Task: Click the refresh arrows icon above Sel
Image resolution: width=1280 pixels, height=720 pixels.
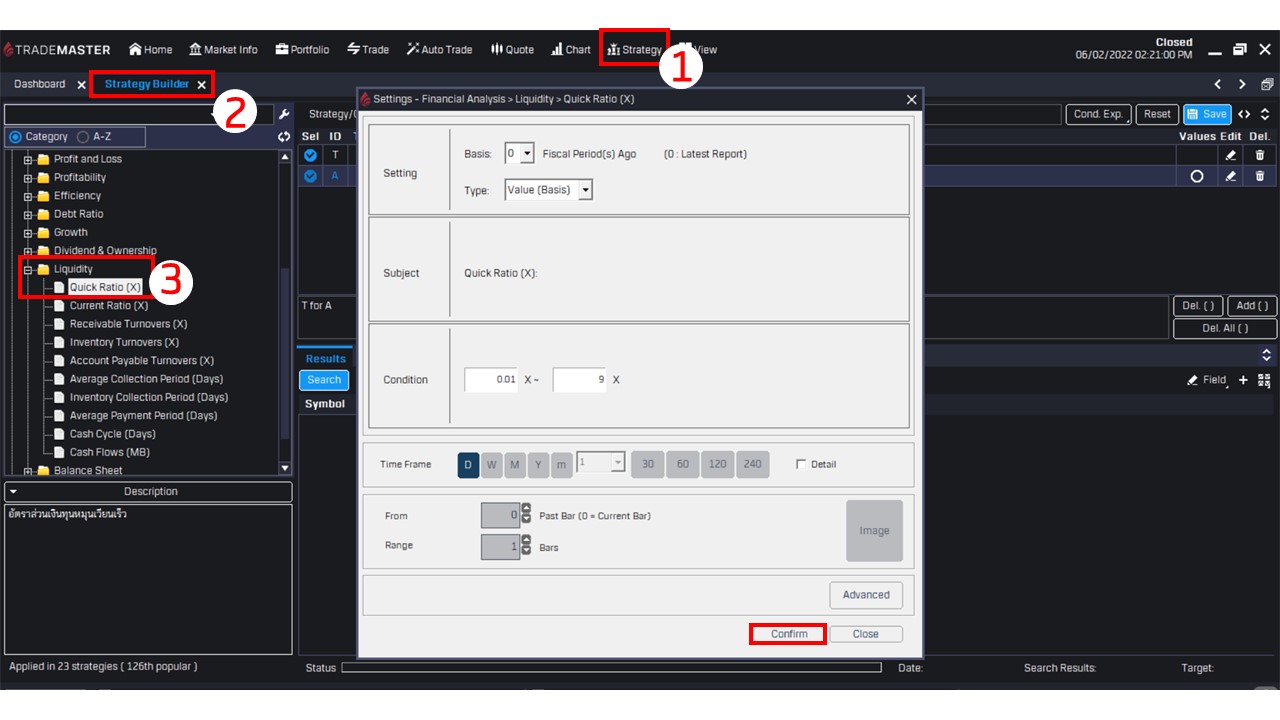Action: point(284,137)
